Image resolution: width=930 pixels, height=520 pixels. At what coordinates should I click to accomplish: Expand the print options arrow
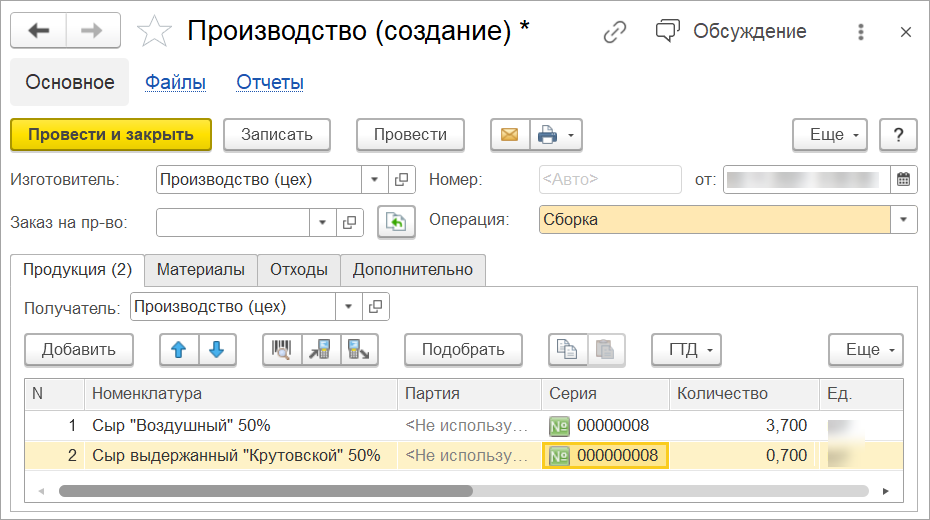[571, 135]
